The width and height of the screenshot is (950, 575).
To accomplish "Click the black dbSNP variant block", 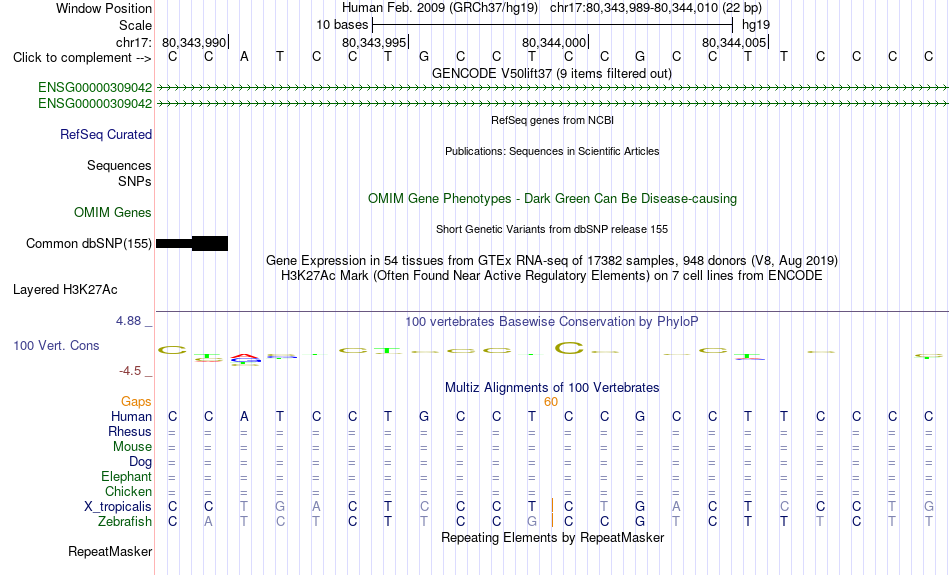I will point(192,244).
